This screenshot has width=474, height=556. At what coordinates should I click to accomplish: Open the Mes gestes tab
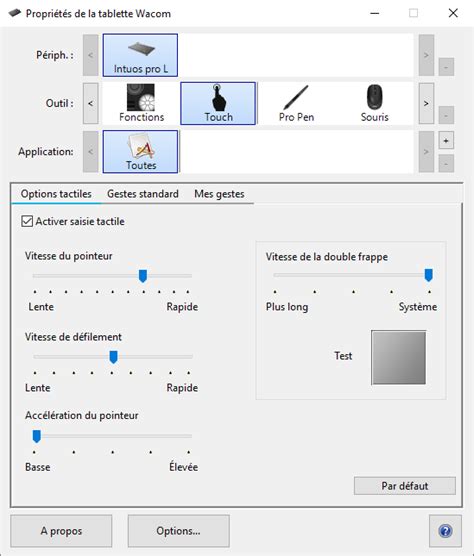click(219, 194)
